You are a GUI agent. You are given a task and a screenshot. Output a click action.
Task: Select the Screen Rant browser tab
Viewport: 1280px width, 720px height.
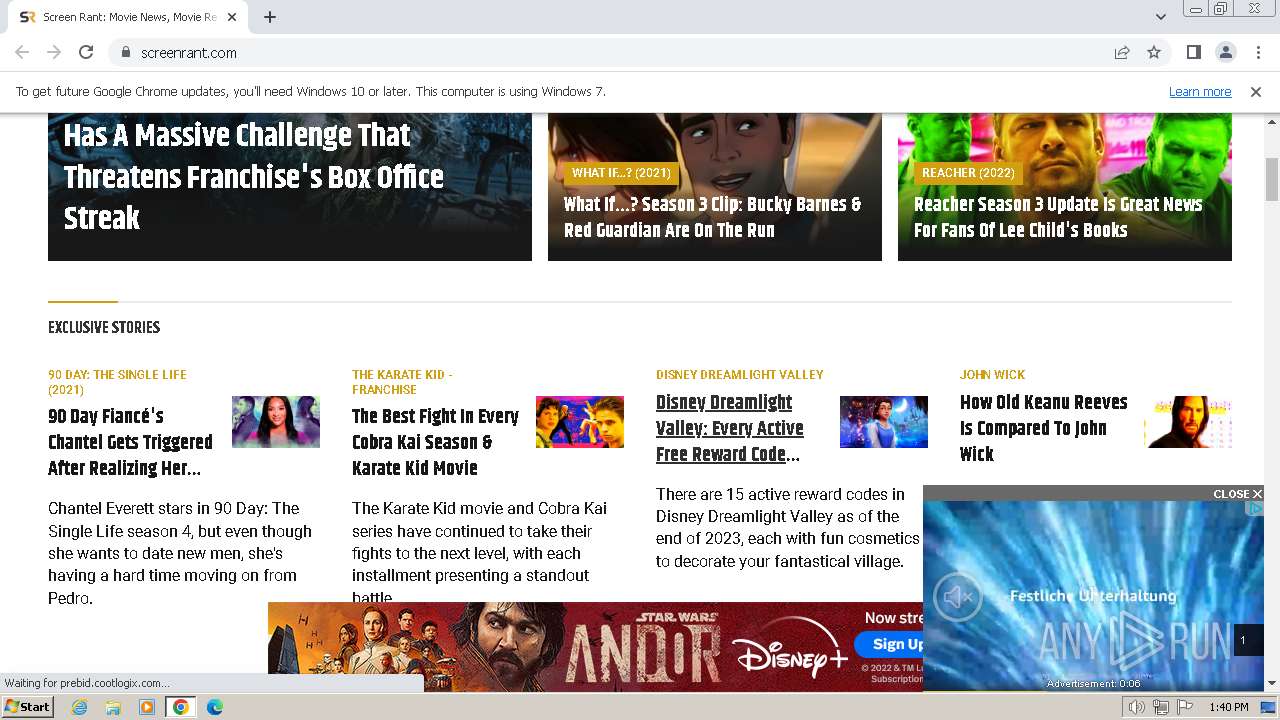click(130, 17)
